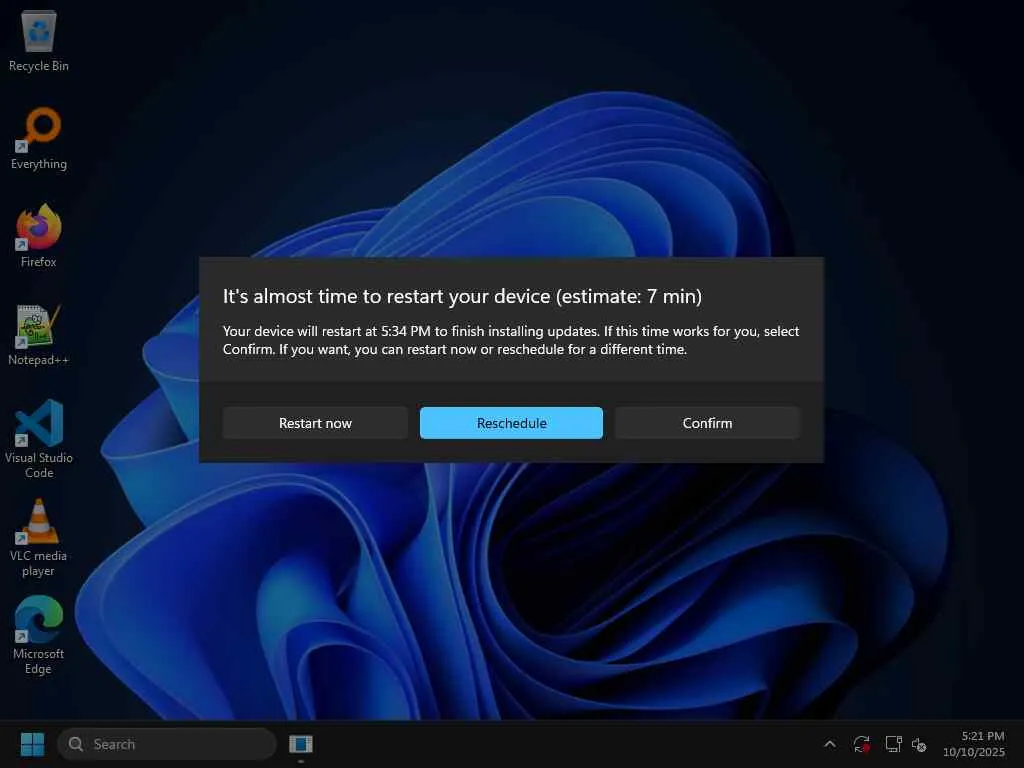Open the network status tray icon
Viewport: 1024px width, 768px height.
pos(893,744)
